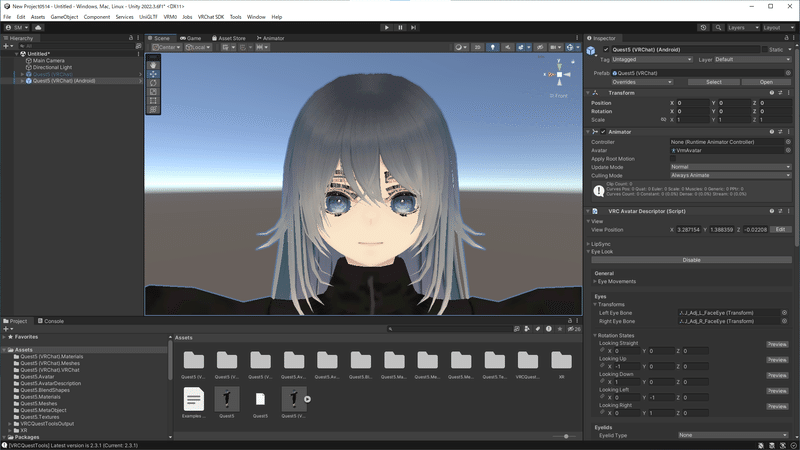Select the Transform tool in scene toolbar

coord(153,109)
